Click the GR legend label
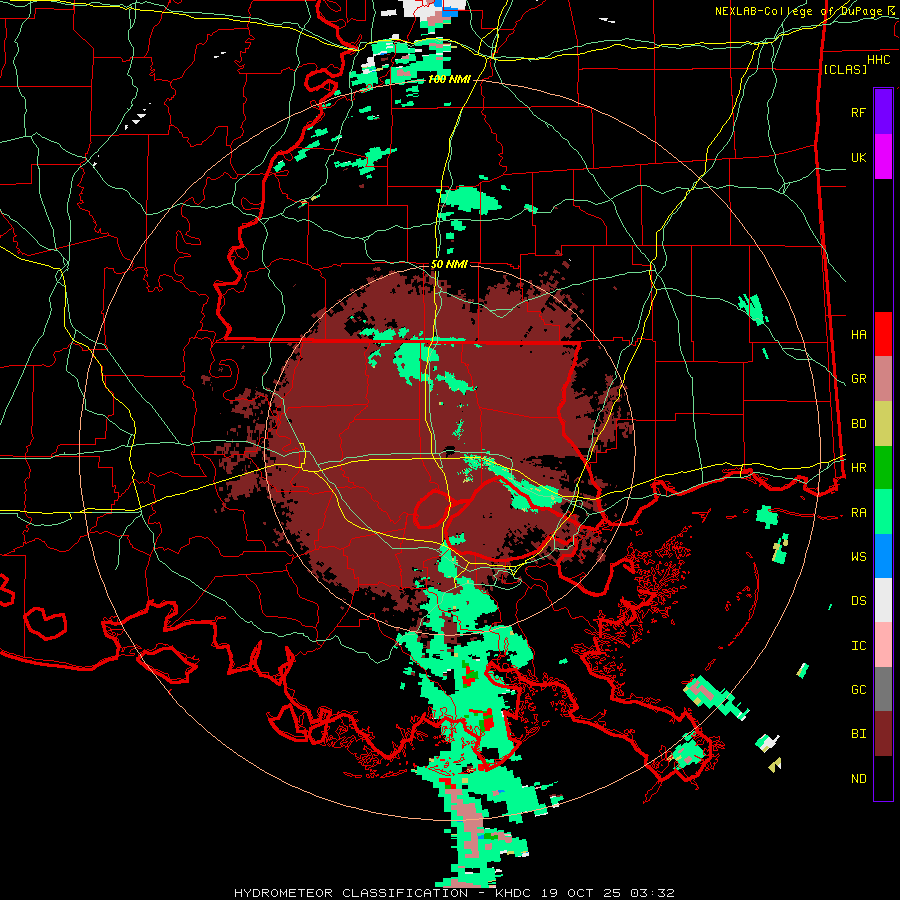 point(858,379)
